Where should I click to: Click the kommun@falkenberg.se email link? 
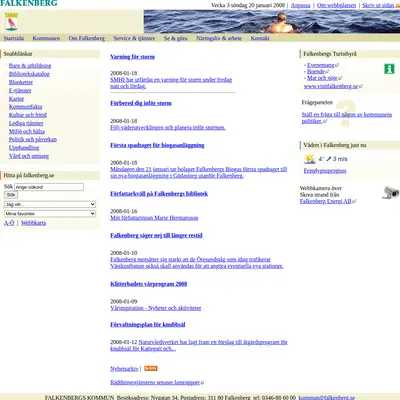(x=326, y=397)
